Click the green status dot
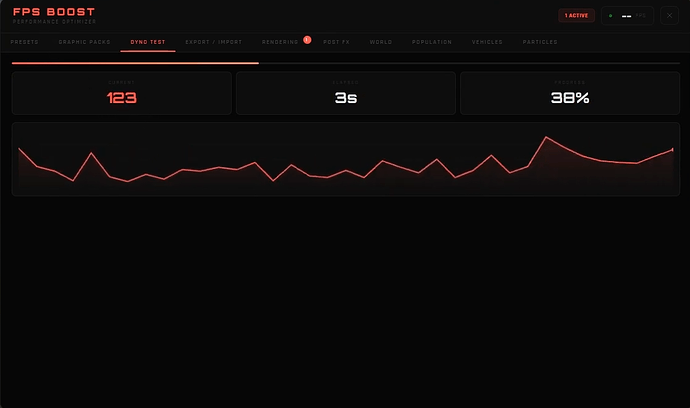 click(610, 16)
